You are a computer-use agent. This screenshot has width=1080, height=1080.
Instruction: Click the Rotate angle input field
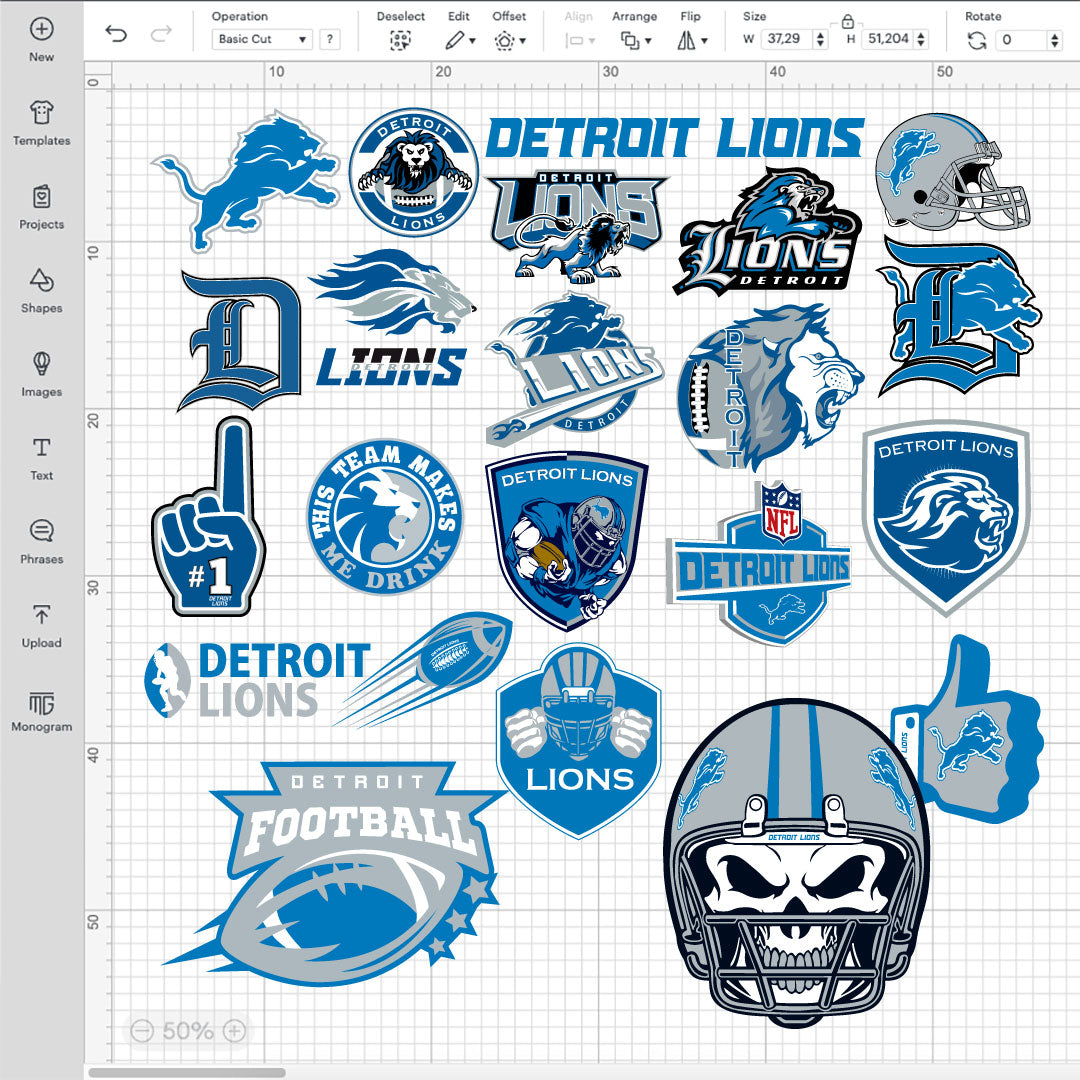pos(1020,40)
